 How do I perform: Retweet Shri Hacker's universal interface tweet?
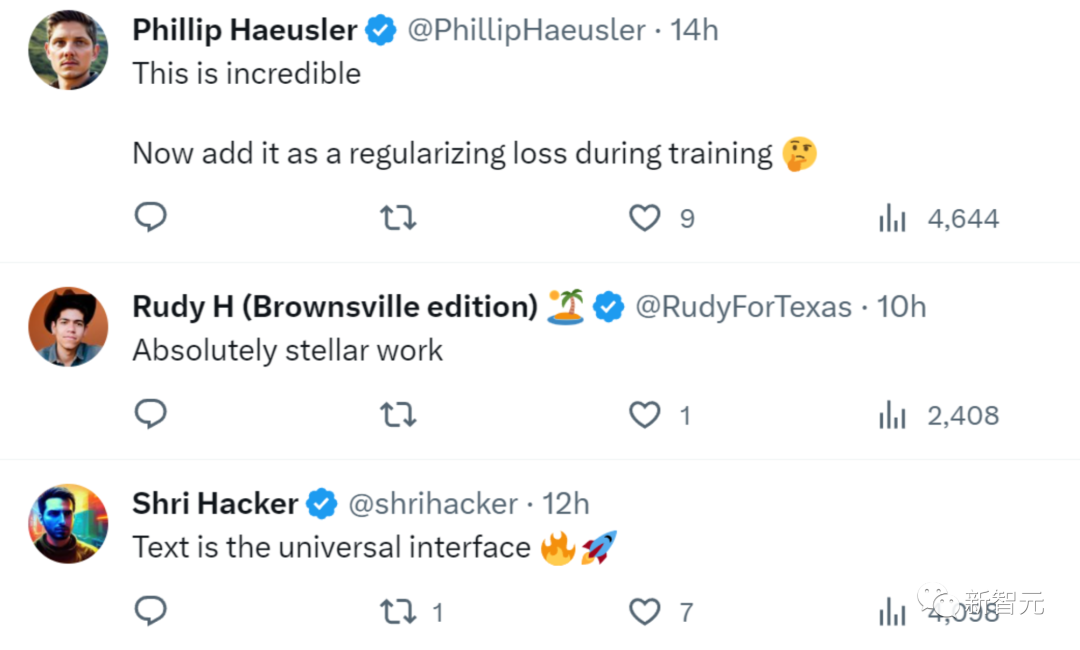tap(398, 611)
